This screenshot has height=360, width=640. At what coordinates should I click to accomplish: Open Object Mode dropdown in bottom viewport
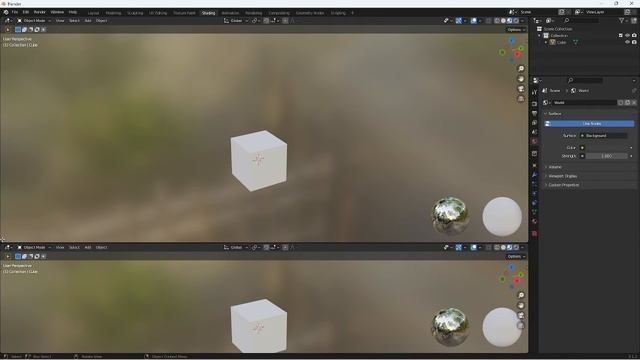pyautogui.click(x=34, y=247)
